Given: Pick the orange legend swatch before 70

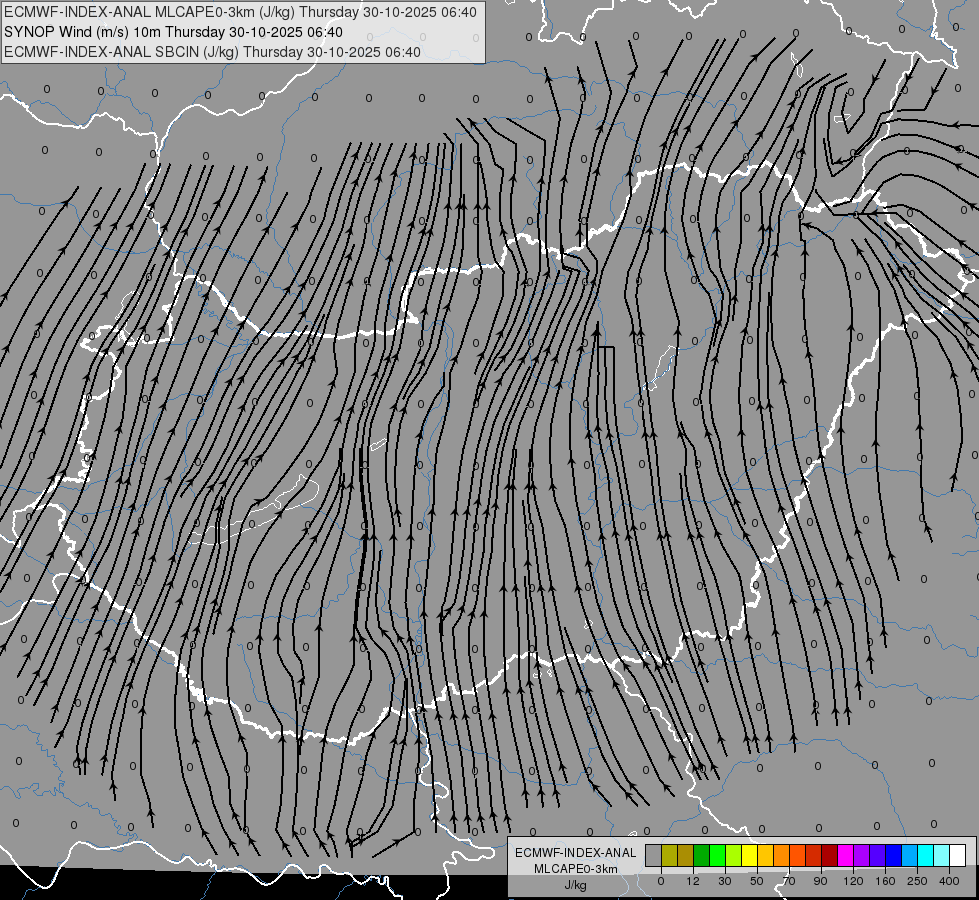Looking at the screenshot, I should click(x=782, y=856).
